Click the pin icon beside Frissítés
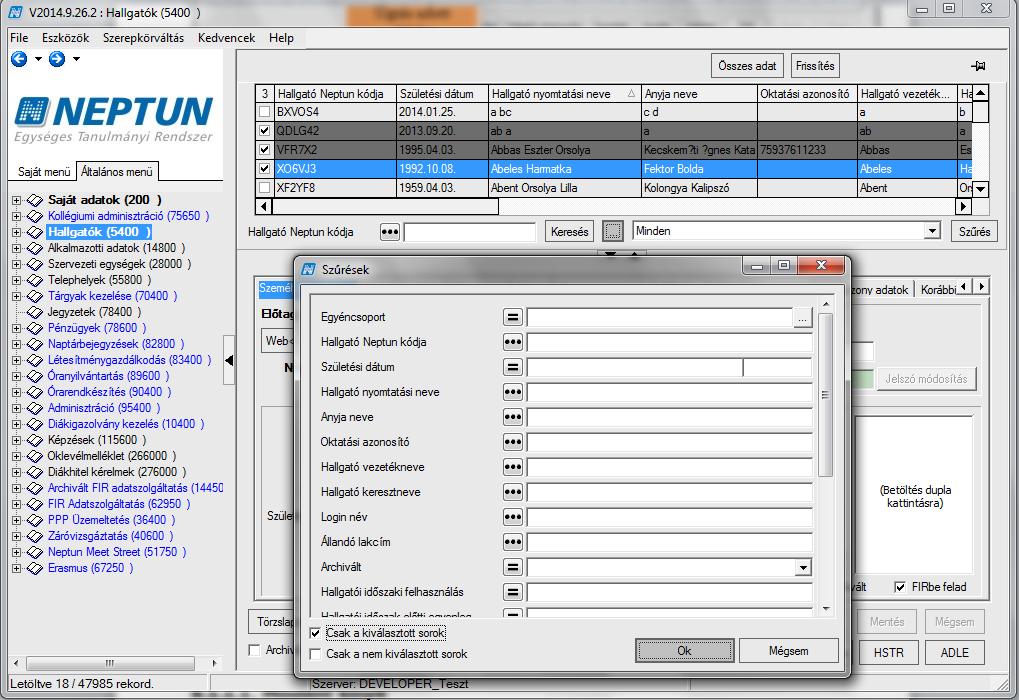Screen dimensions: 1019x700 coord(978,66)
